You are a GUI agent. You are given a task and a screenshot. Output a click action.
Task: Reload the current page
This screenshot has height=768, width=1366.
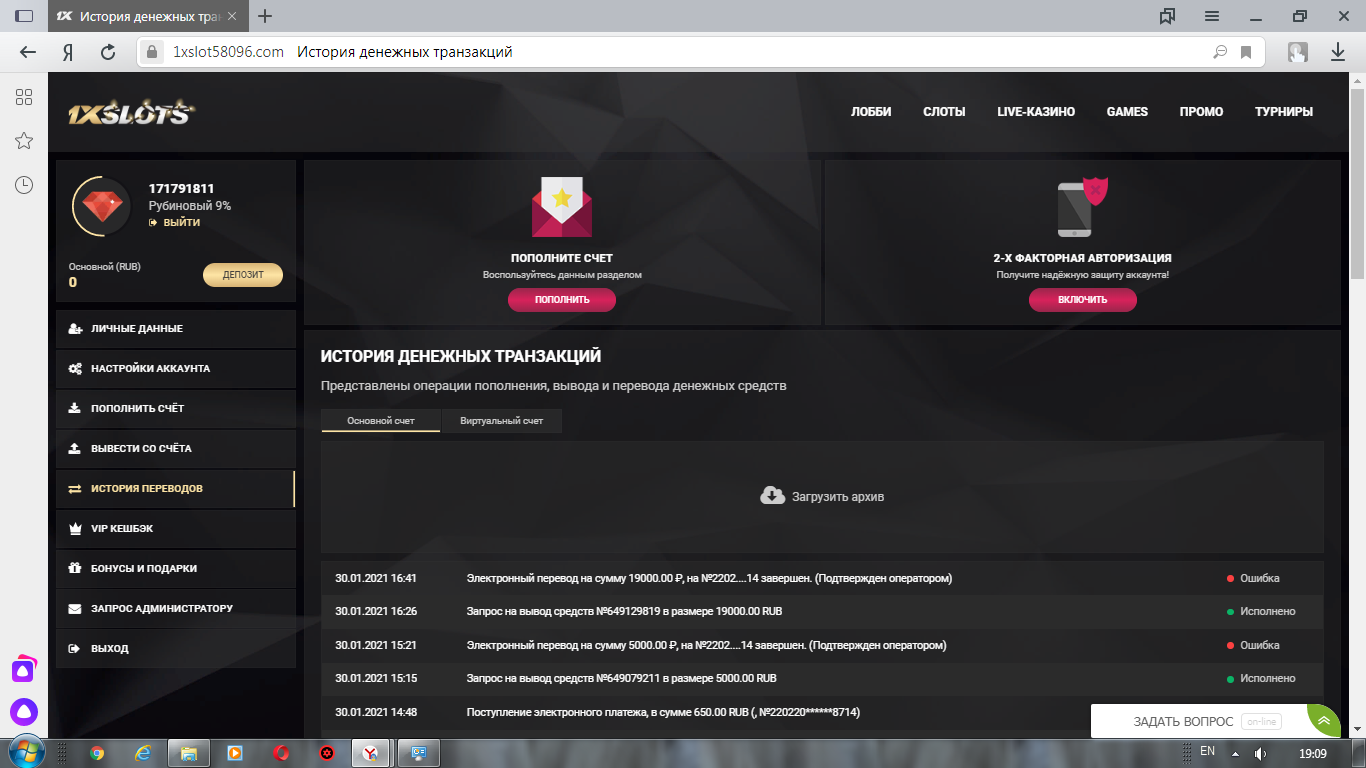[x=108, y=52]
